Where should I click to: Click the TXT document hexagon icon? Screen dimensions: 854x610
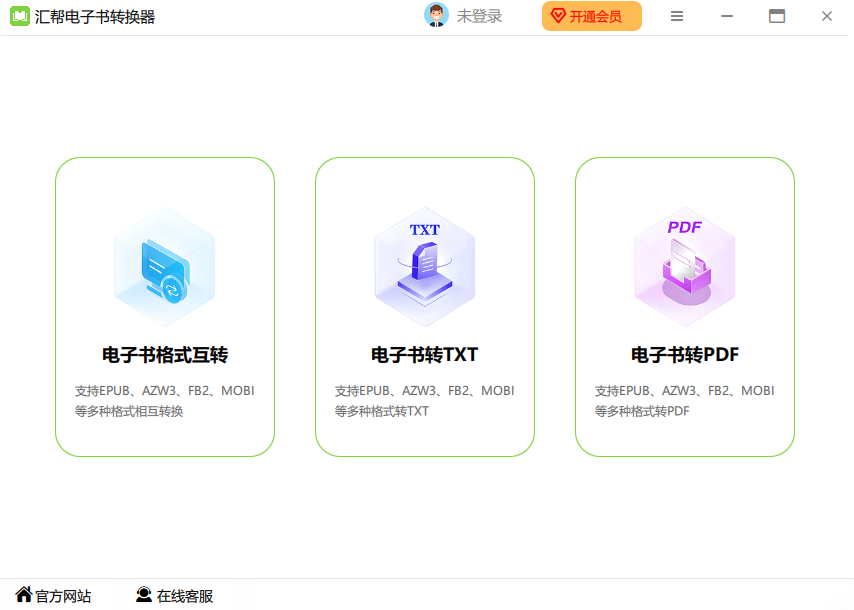pos(424,267)
